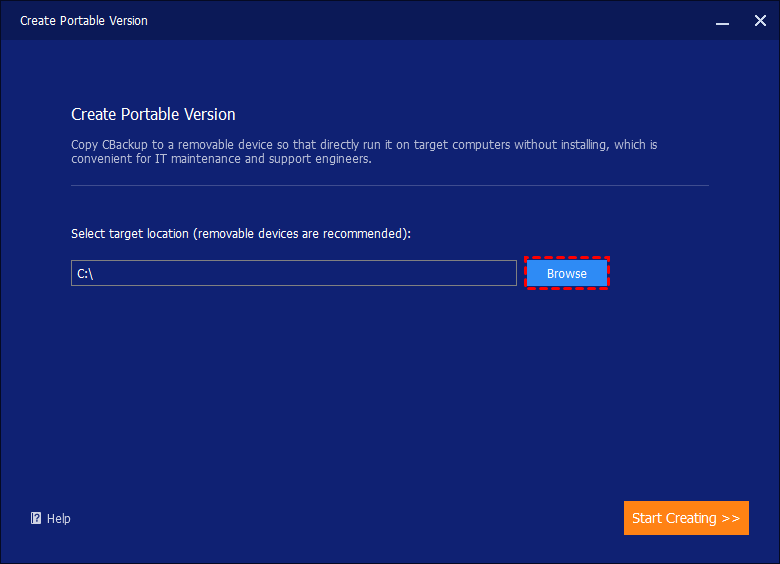Focus the target location path field
This screenshot has width=780, height=564.
[293, 274]
